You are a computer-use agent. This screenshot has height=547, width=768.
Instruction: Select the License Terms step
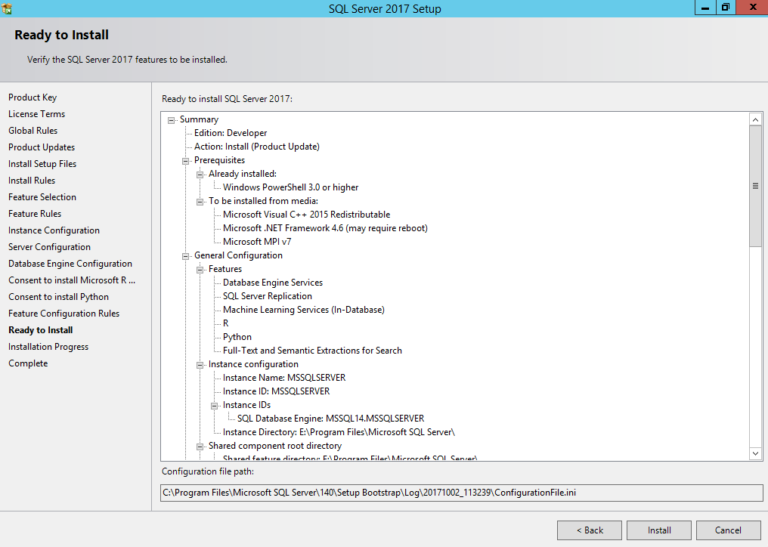[36, 114]
